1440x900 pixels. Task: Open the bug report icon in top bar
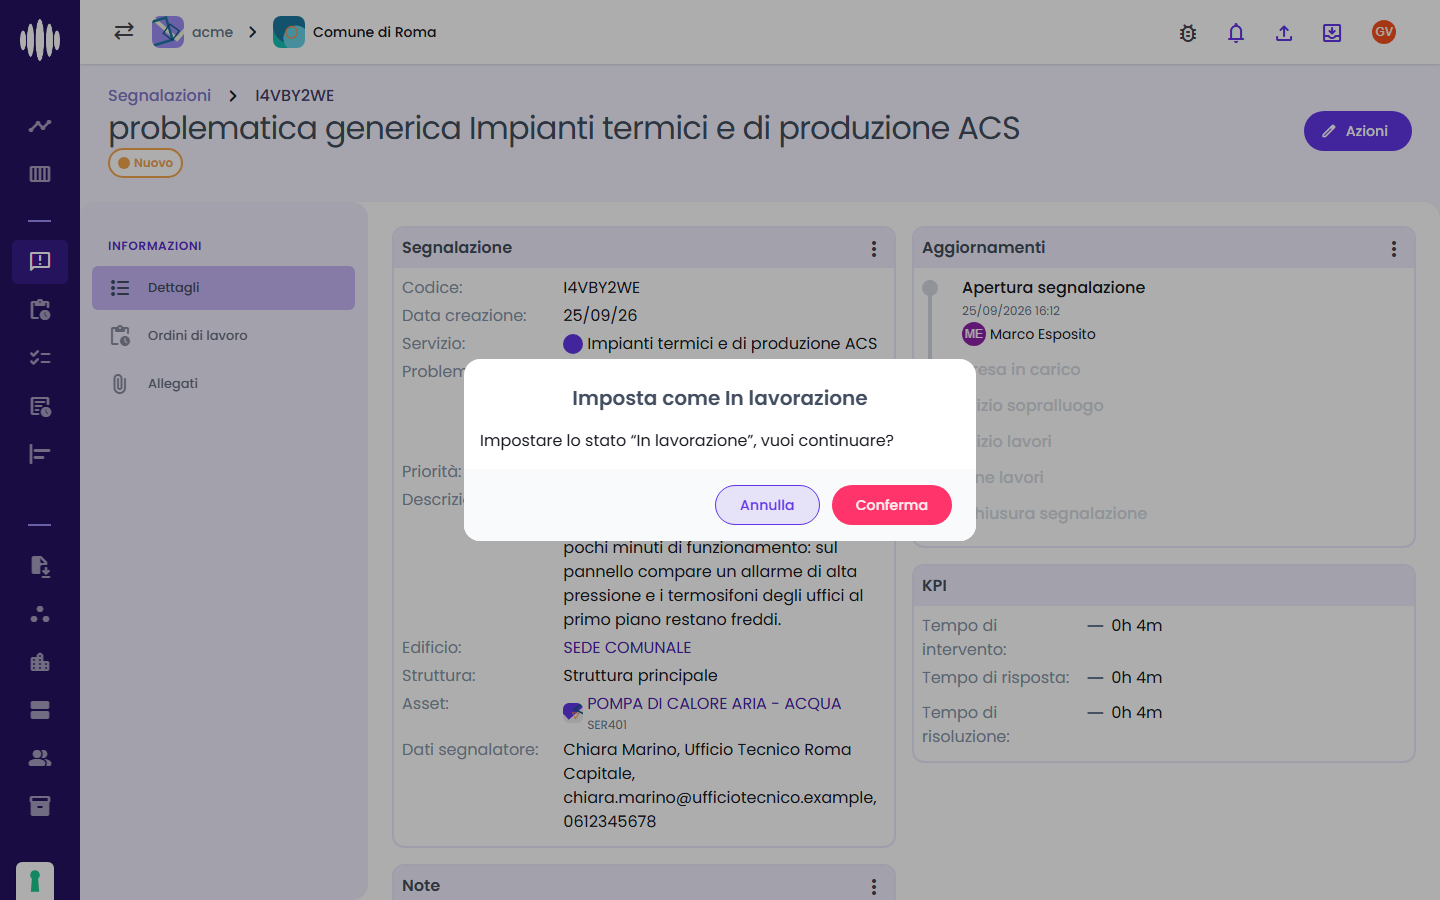tap(1188, 33)
